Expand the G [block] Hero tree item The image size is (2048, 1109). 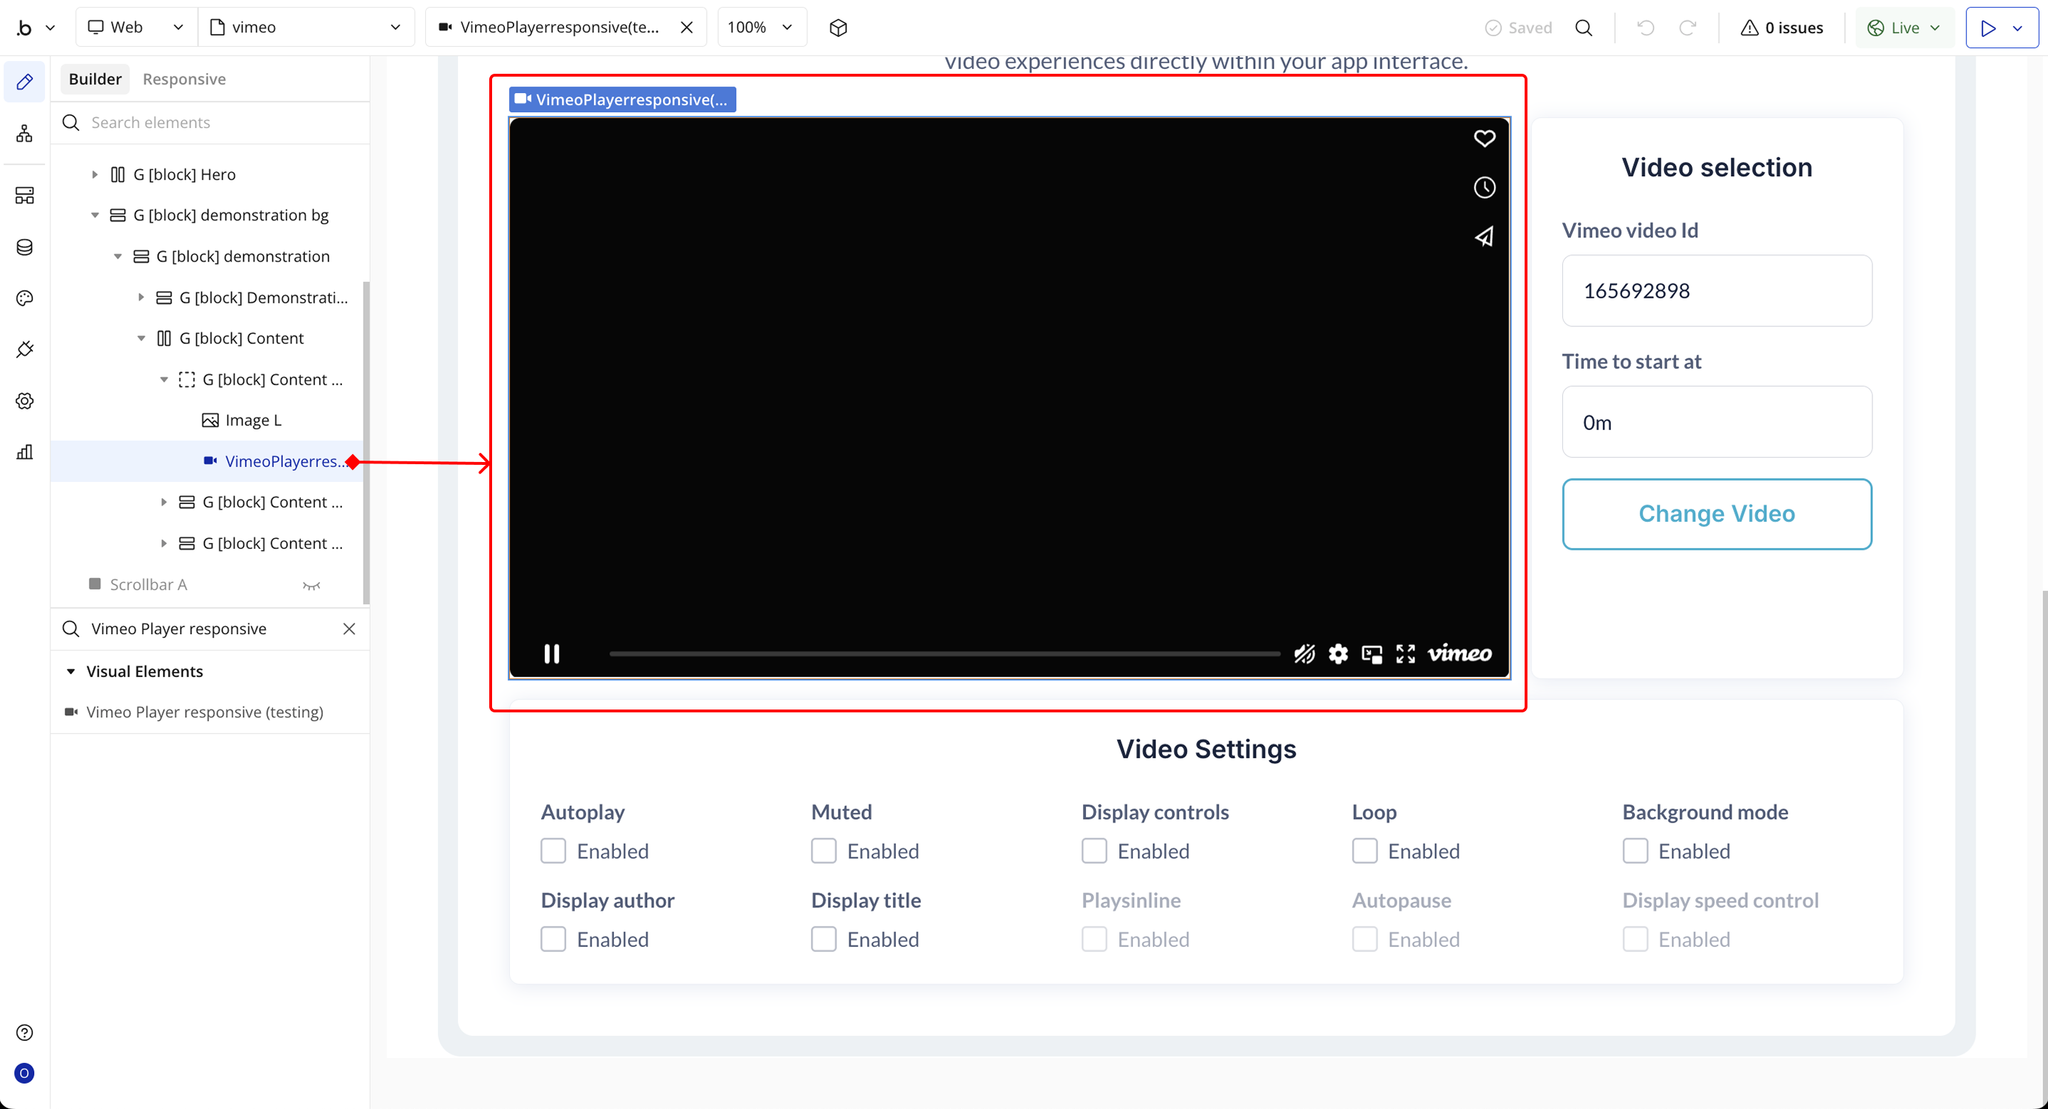[x=95, y=174]
